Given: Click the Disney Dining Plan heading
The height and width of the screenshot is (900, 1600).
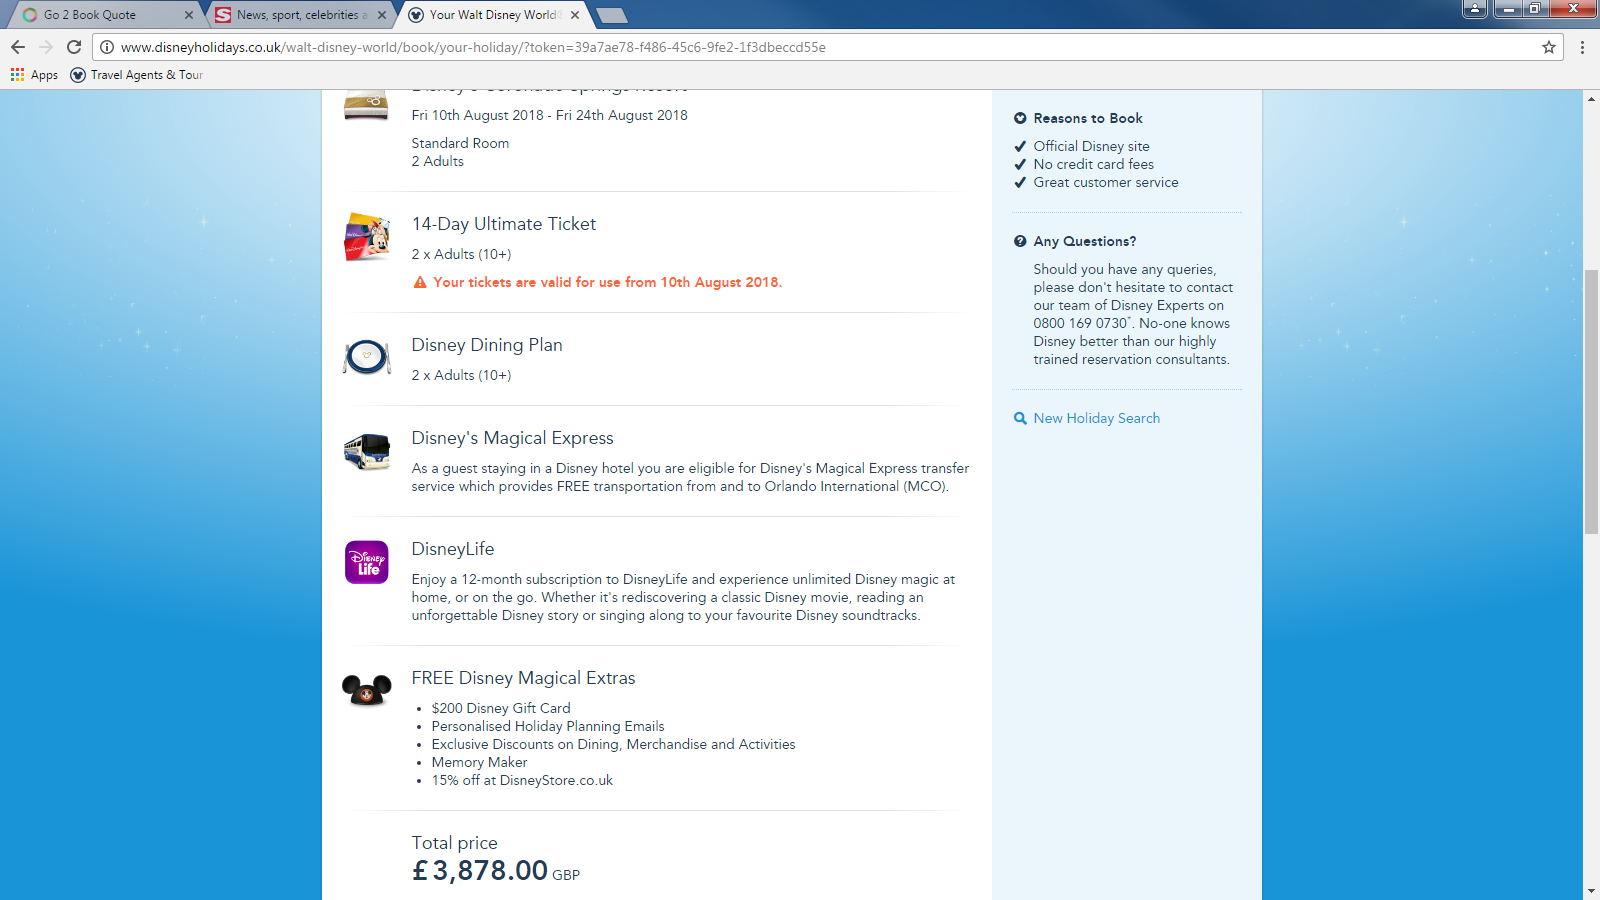Looking at the screenshot, I should coord(487,345).
